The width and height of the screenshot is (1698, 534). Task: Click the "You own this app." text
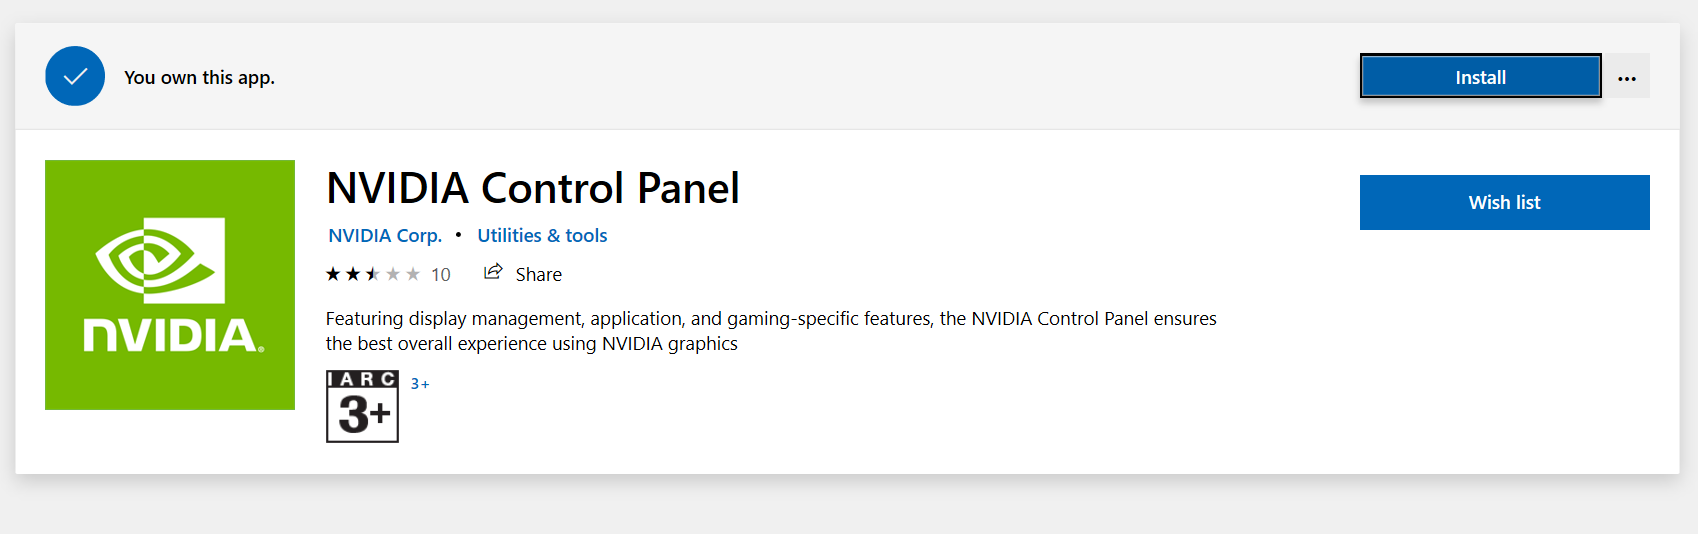click(x=199, y=78)
